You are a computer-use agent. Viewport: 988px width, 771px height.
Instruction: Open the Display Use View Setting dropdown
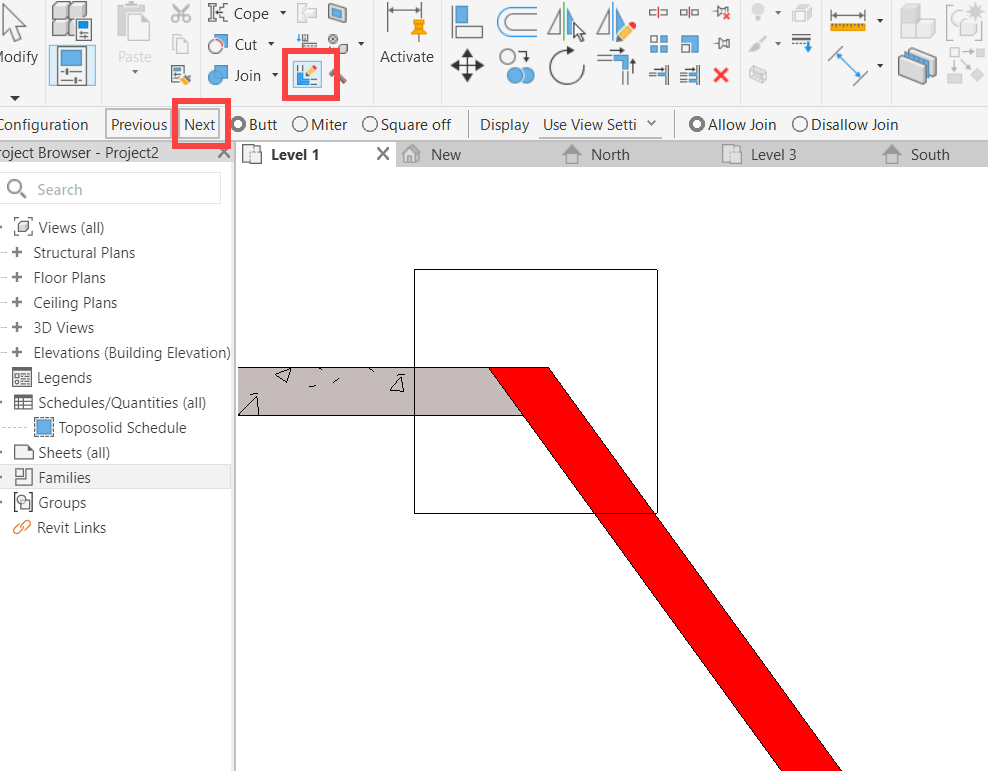[x=600, y=125]
